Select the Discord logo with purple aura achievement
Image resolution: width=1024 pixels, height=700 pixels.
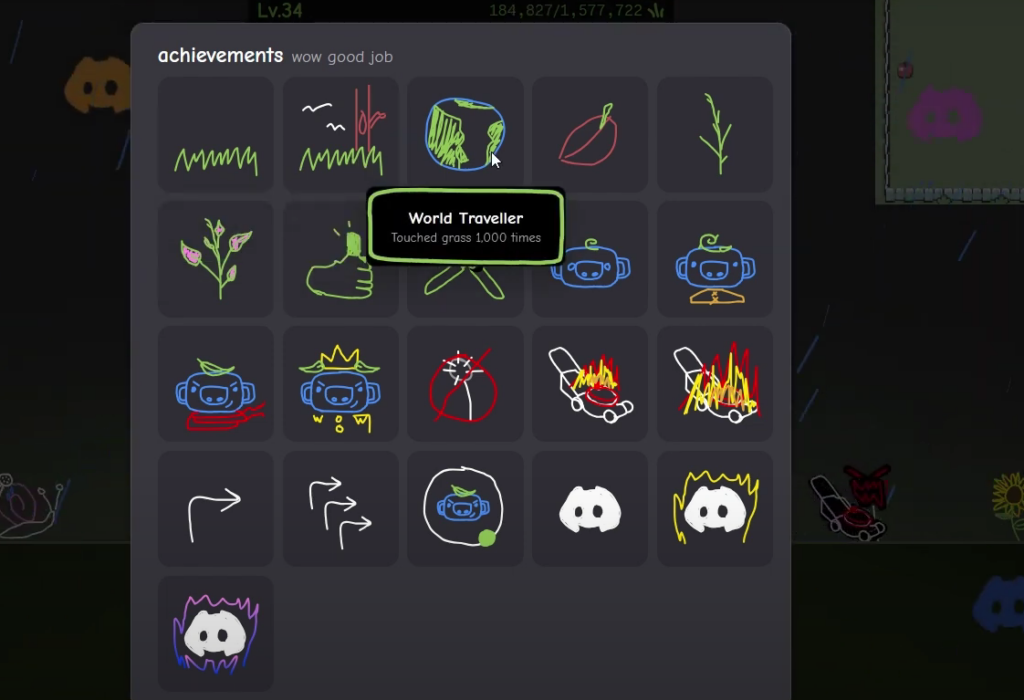(216, 633)
